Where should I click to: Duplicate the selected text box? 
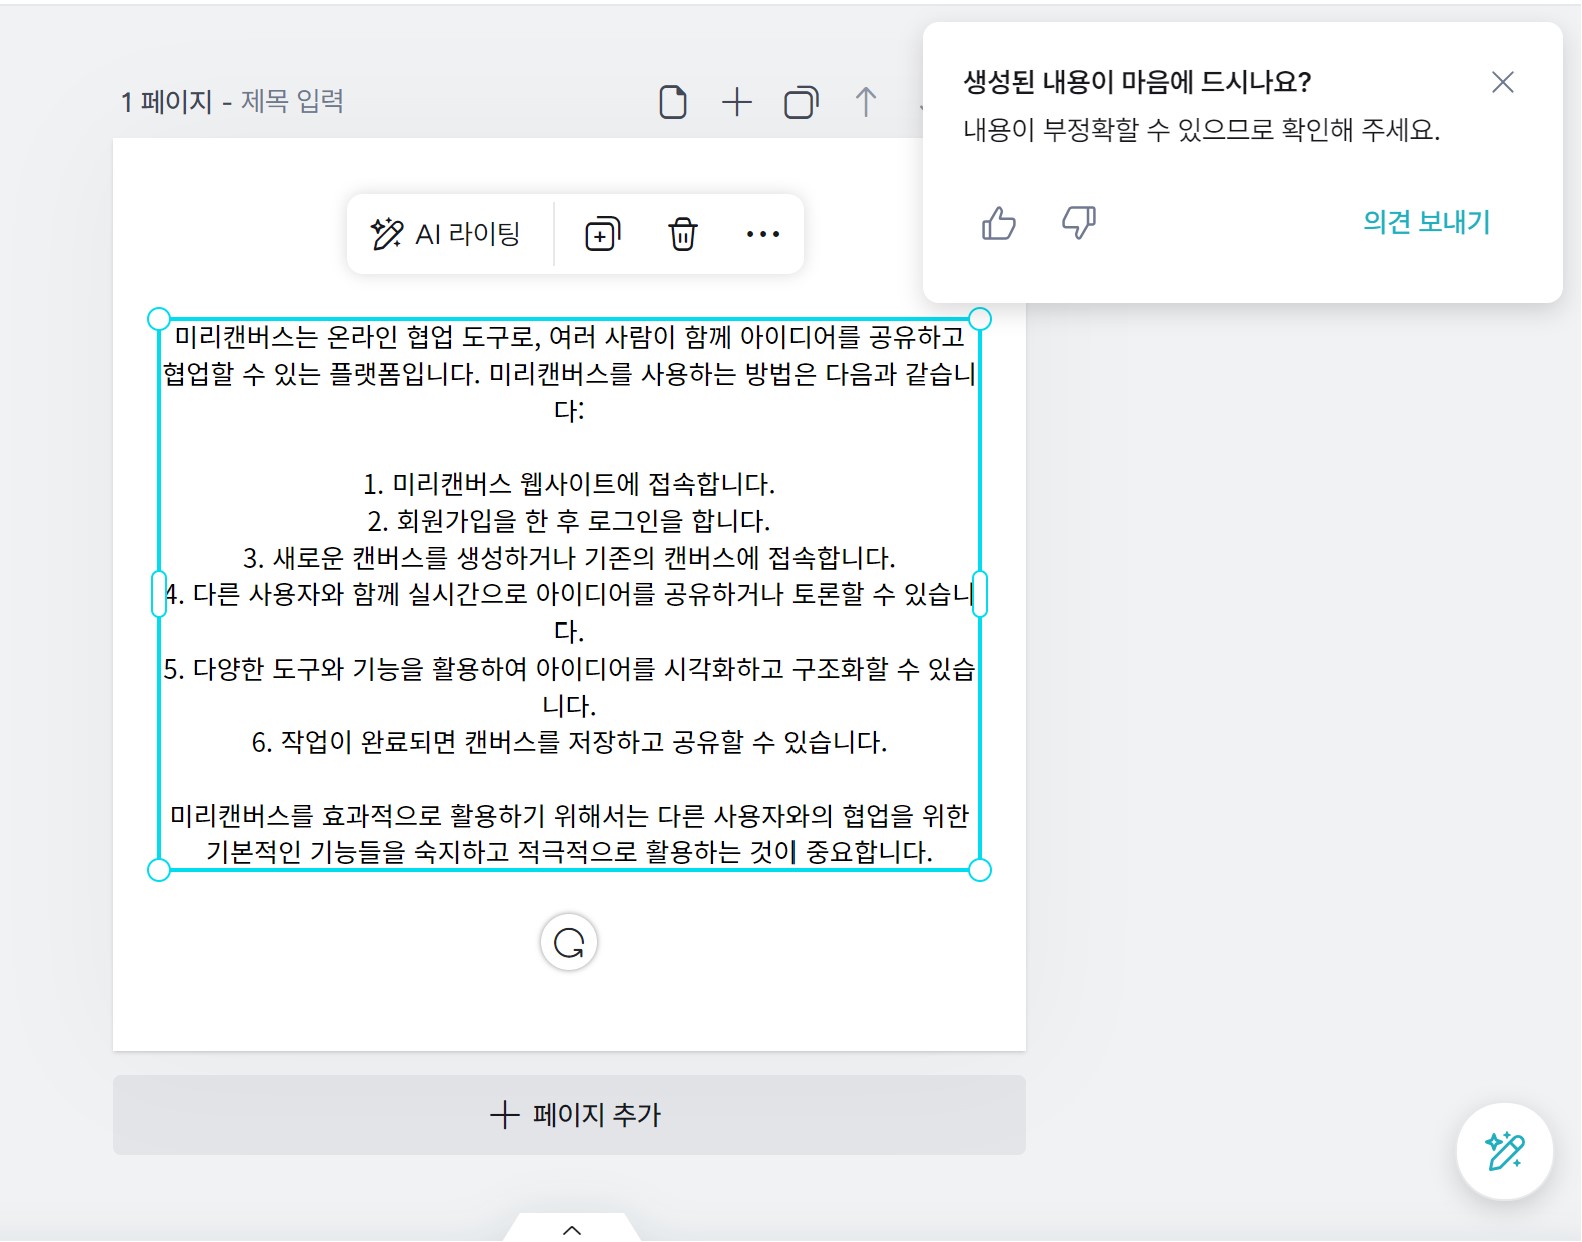pyautogui.click(x=602, y=234)
